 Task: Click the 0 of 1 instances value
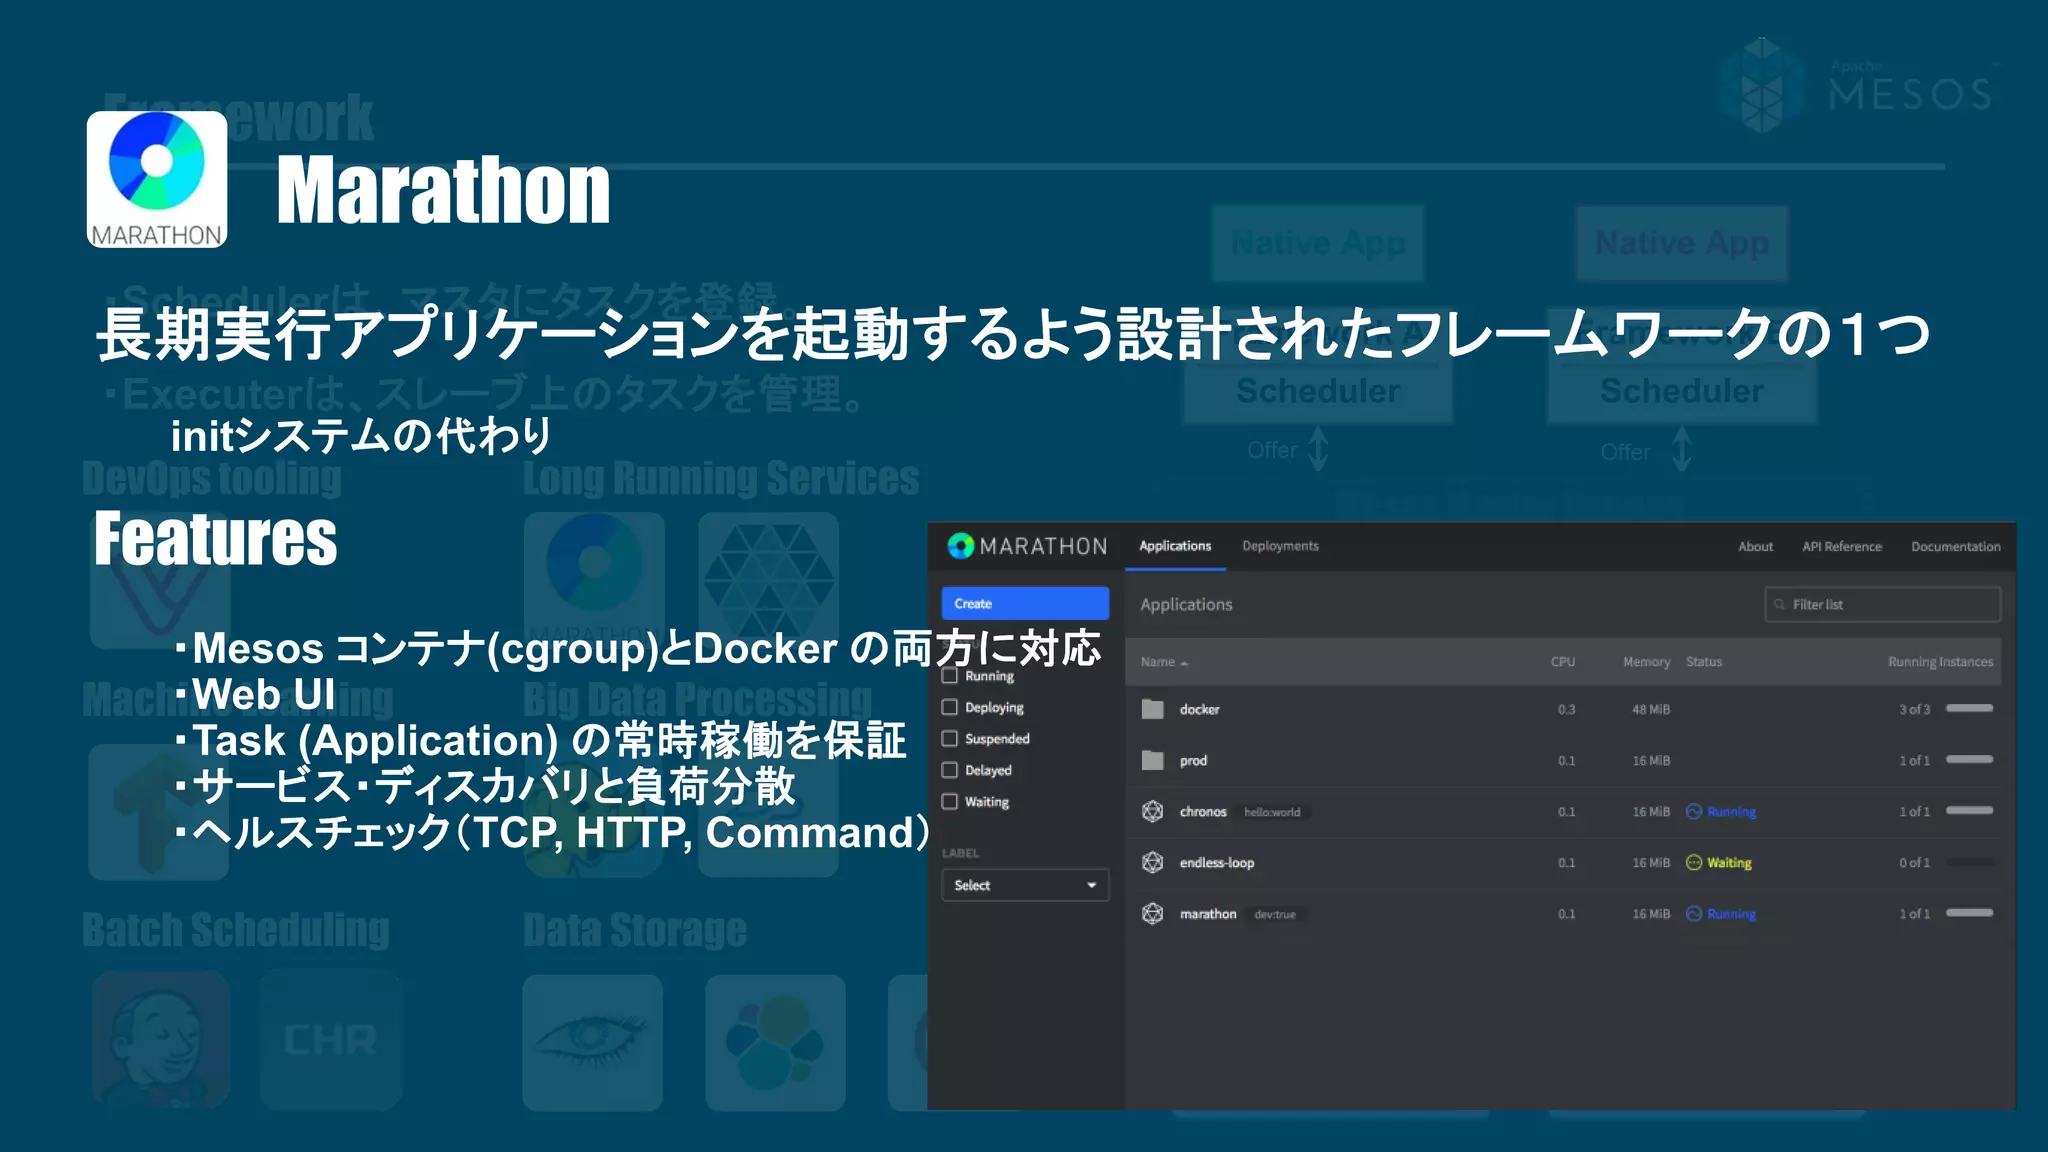coord(1914,862)
